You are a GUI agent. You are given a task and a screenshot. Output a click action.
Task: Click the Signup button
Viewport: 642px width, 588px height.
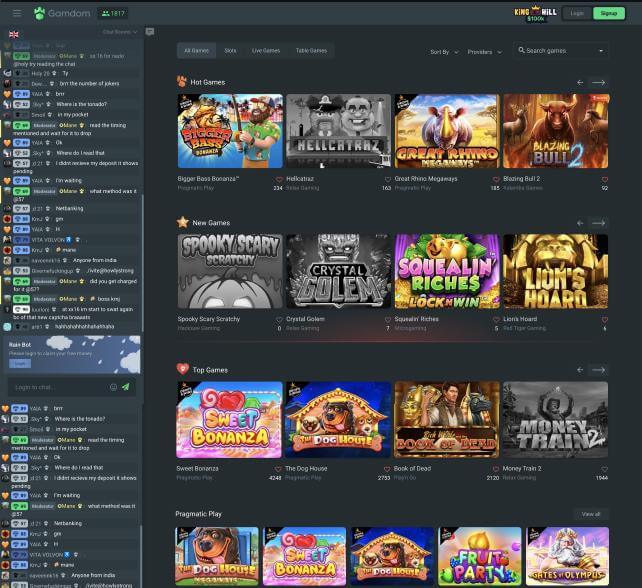coord(609,14)
